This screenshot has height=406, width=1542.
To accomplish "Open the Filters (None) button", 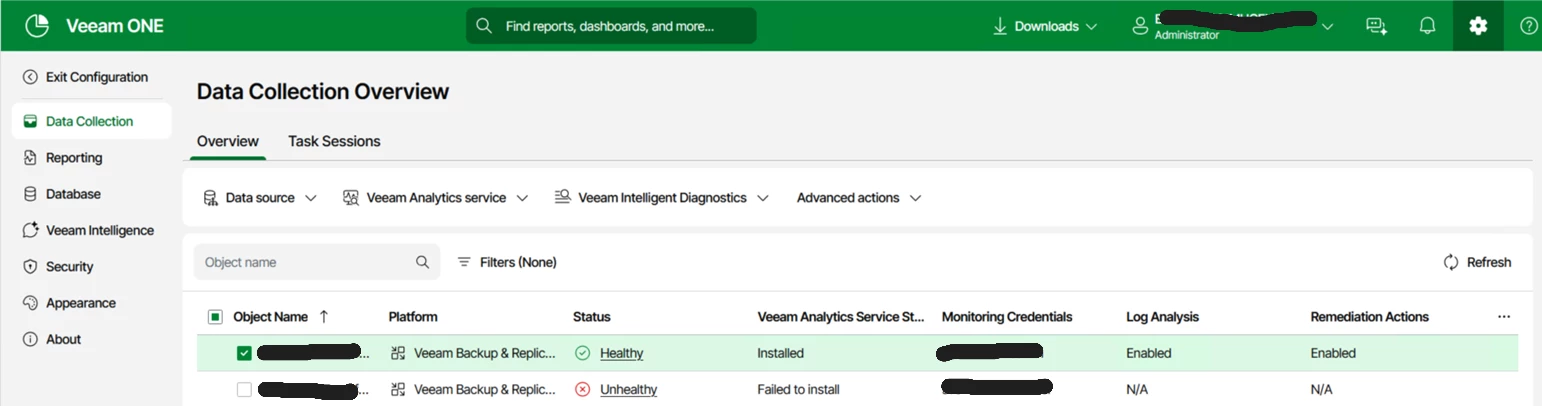I will click(x=507, y=262).
